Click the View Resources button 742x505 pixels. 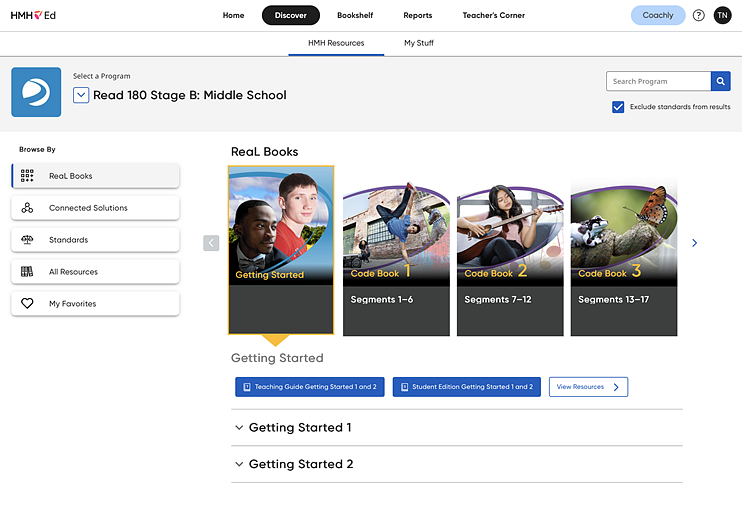tap(588, 387)
